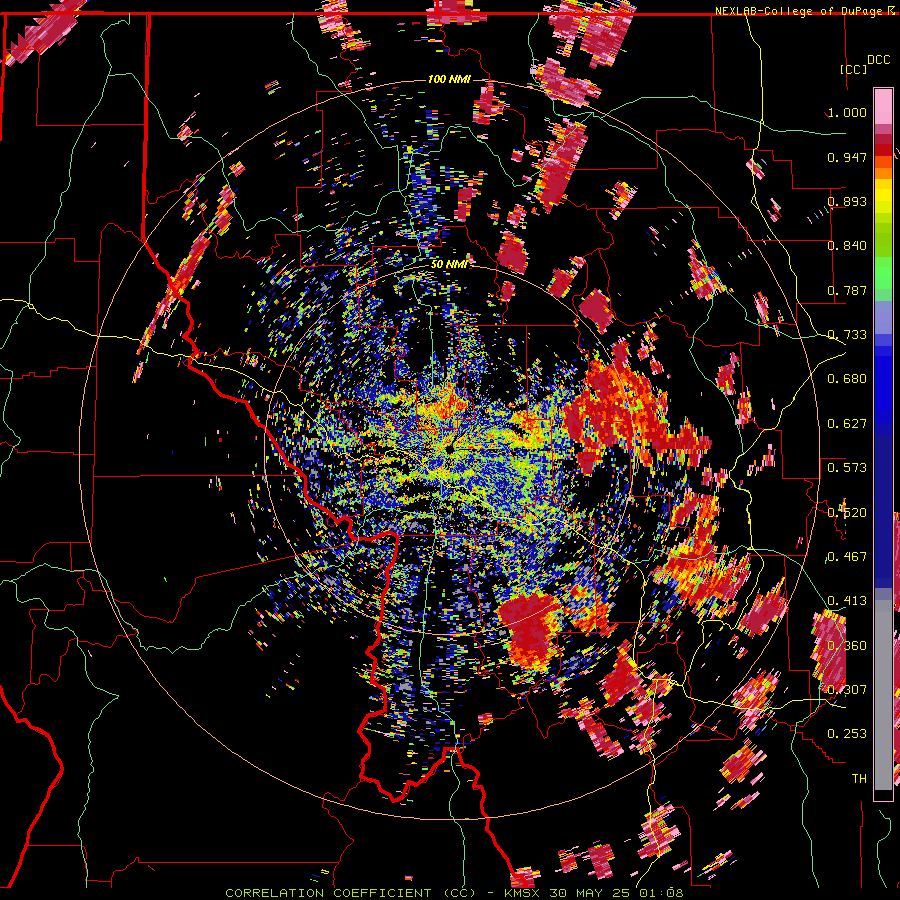Image resolution: width=900 pixels, height=900 pixels.
Task: Click the 1.000 value on the scale
Action: point(847,112)
